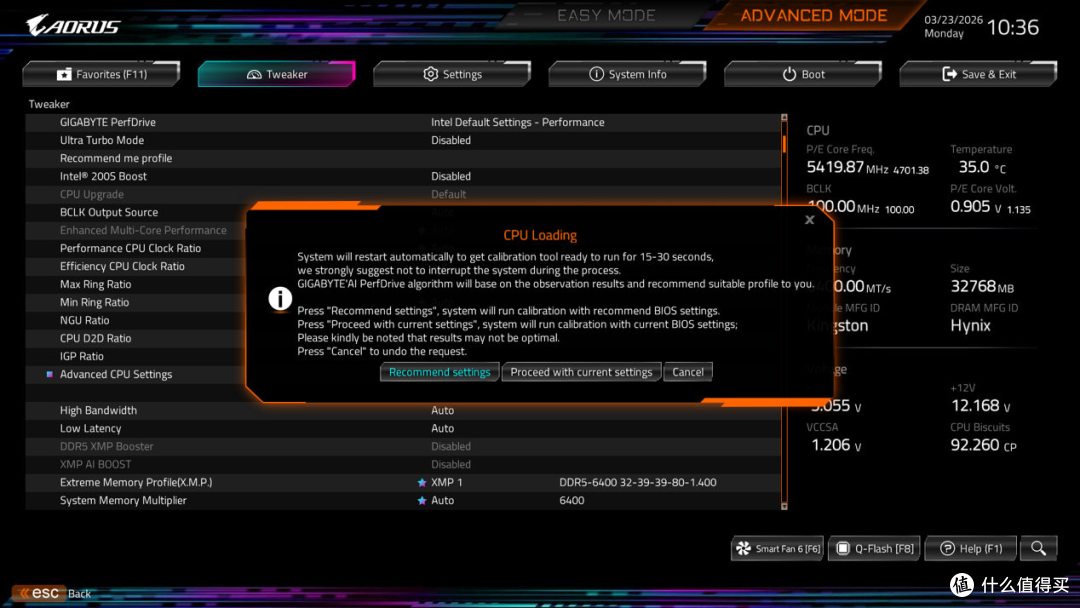The height and width of the screenshot is (608, 1080).
Task: Change Ultra Turbo Mode Disabled value
Action: pyautogui.click(x=450, y=140)
